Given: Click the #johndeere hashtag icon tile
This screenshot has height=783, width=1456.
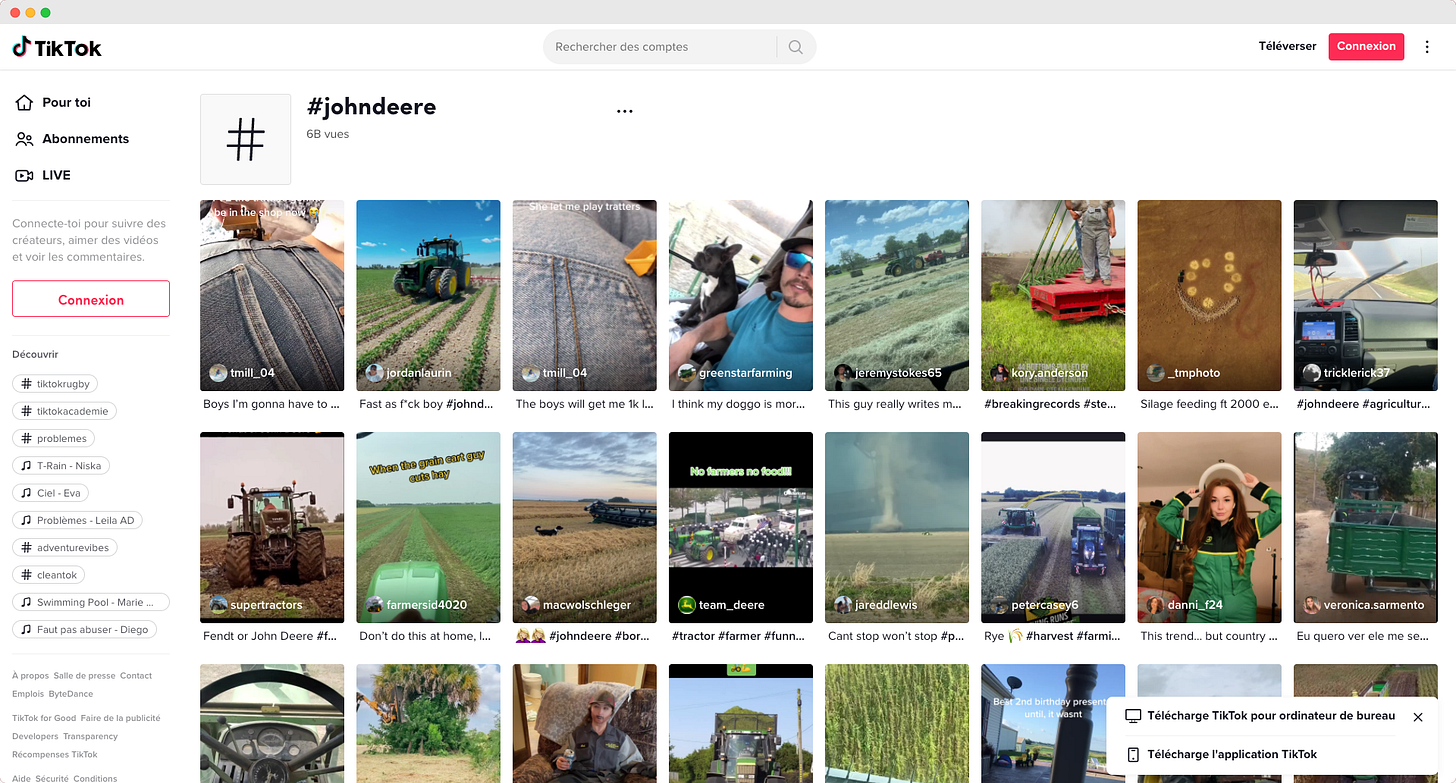Looking at the screenshot, I should pos(246,139).
